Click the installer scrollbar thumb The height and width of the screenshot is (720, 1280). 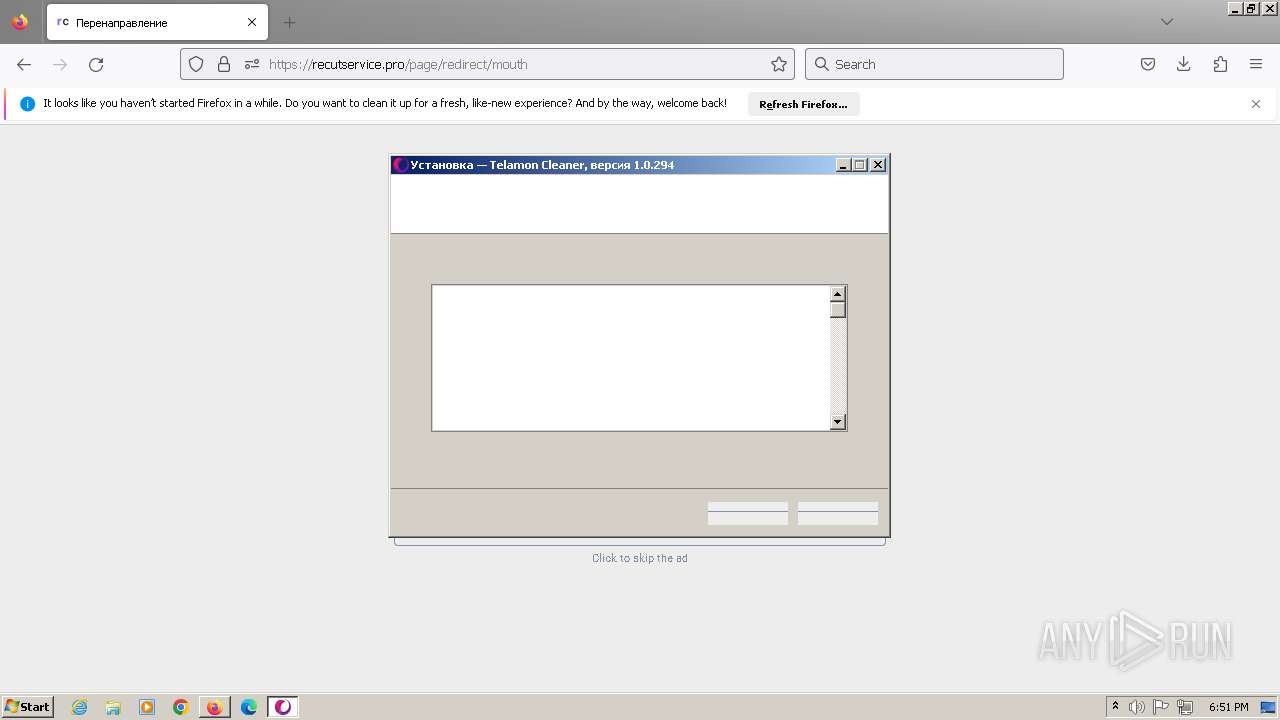coord(838,310)
